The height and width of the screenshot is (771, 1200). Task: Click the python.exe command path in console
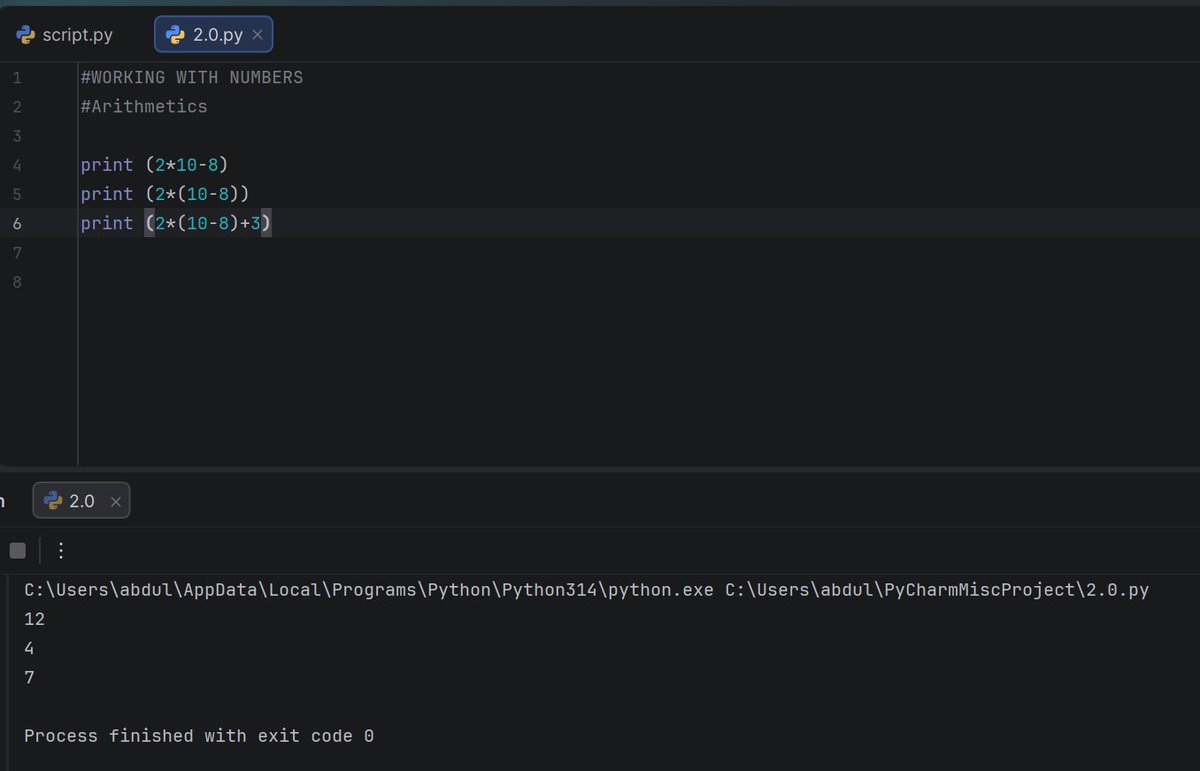[x=587, y=590]
